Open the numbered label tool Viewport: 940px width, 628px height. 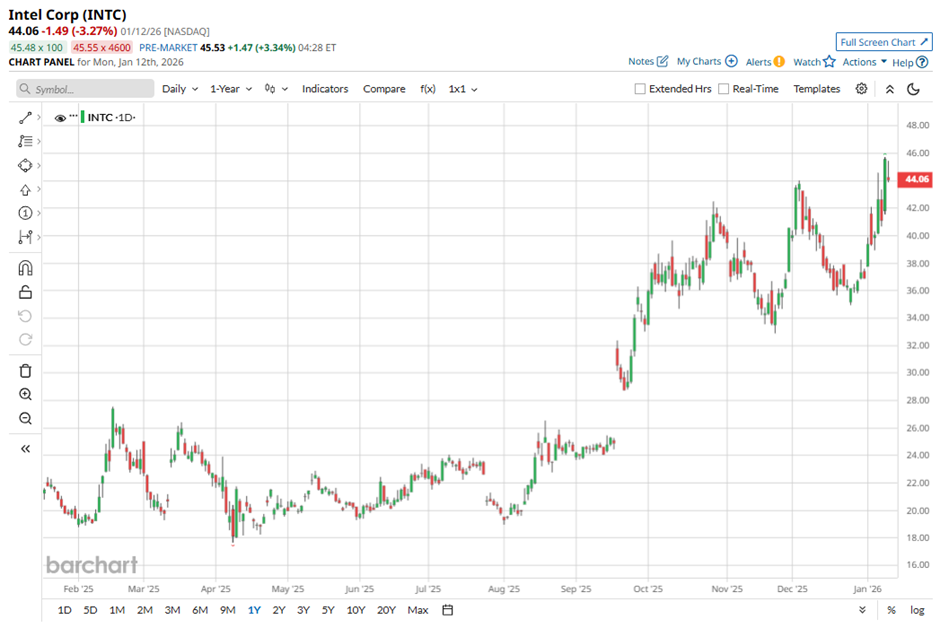[x=25, y=213]
